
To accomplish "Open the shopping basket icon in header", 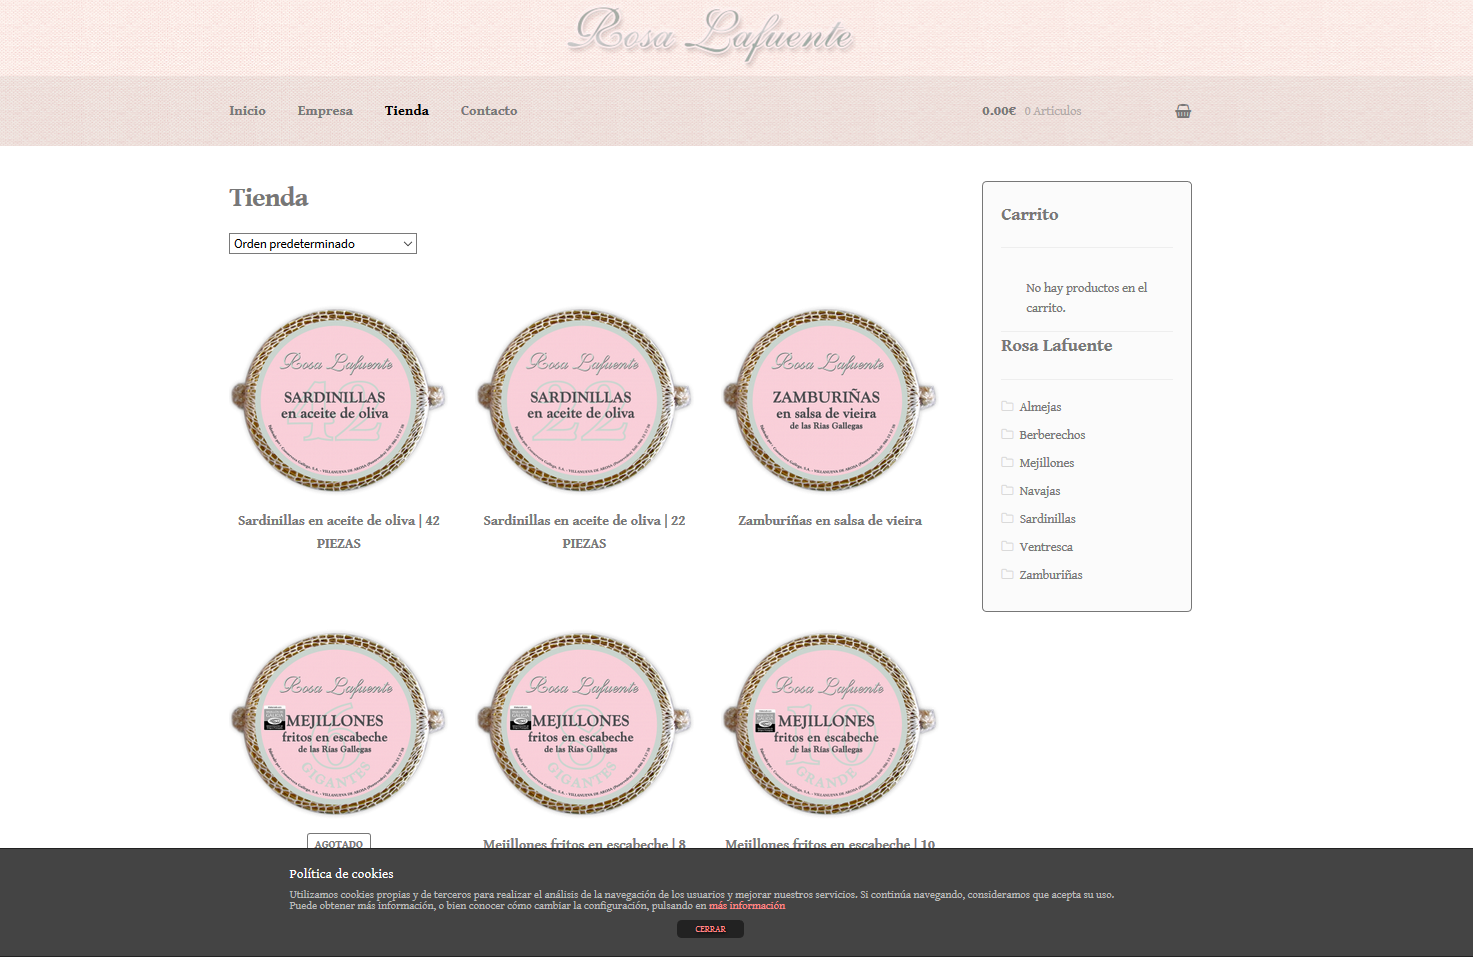I will click(1183, 111).
